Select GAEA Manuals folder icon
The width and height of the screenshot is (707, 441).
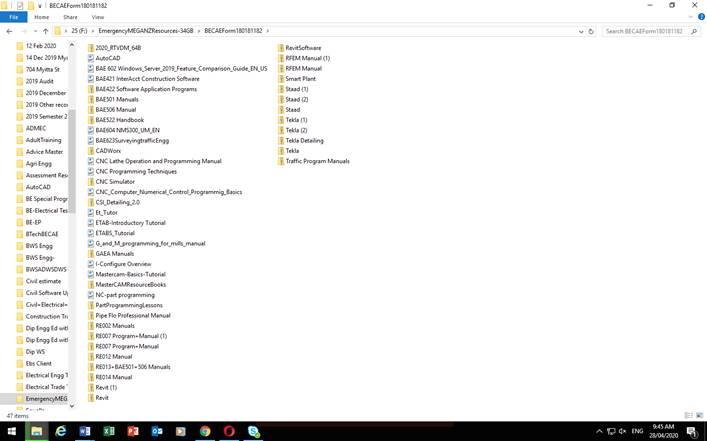[91, 254]
